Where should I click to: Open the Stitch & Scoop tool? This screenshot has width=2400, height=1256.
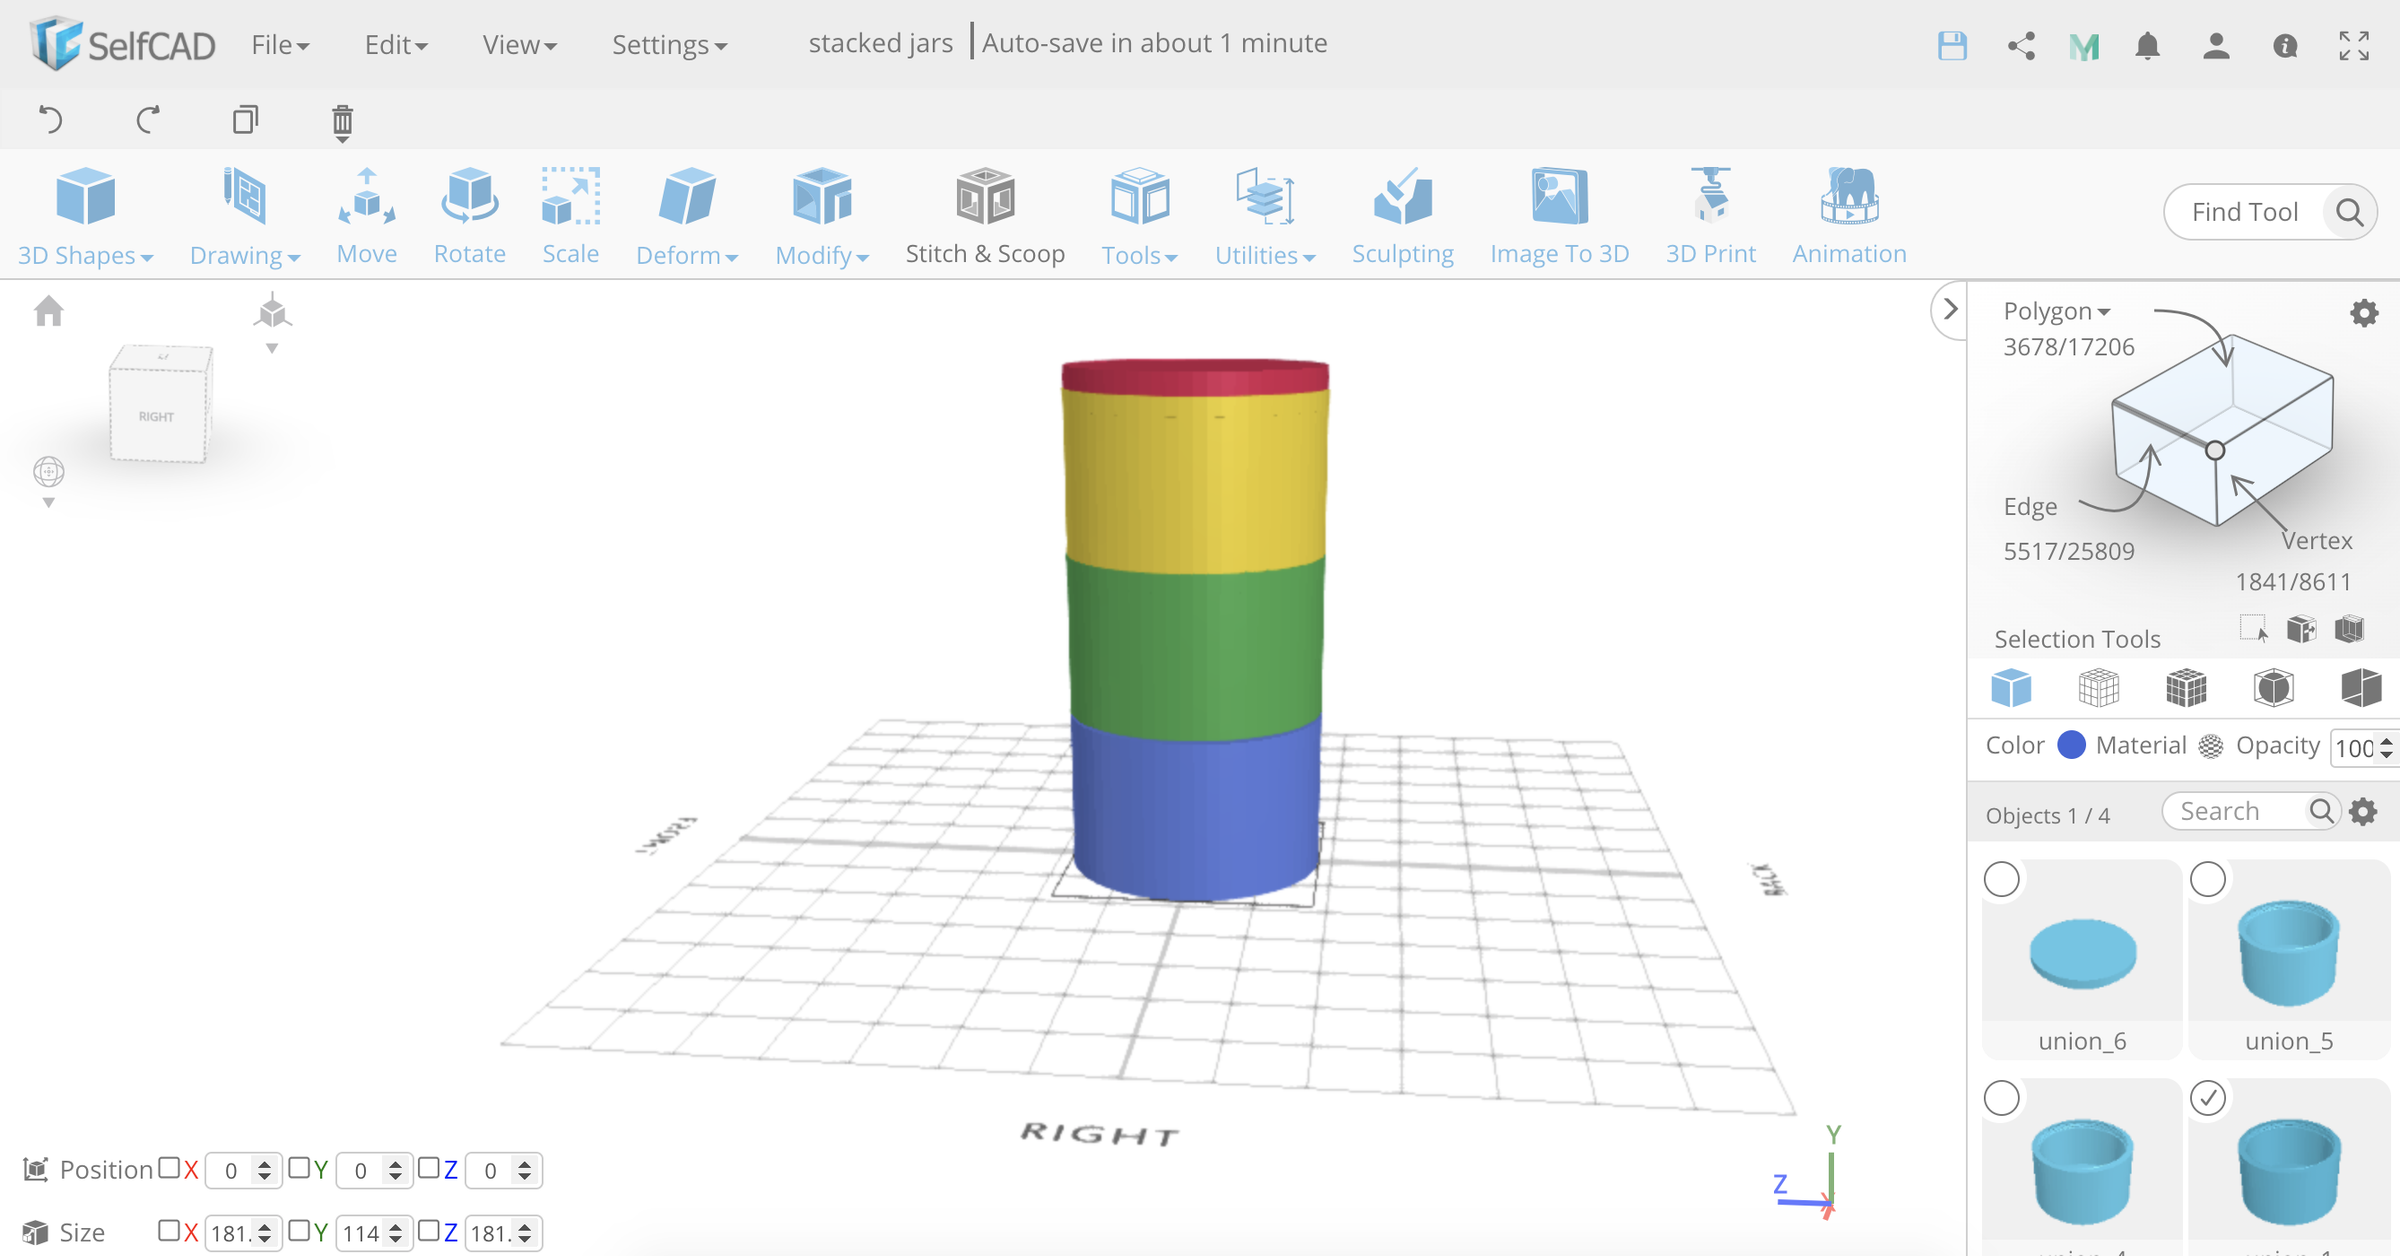984,215
